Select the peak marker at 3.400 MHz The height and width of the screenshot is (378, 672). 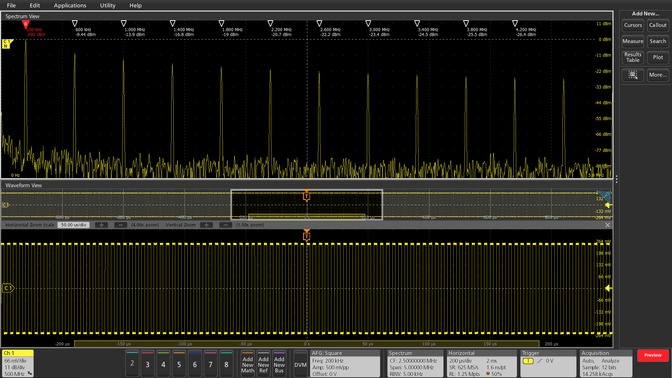click(x=417, y=23)
